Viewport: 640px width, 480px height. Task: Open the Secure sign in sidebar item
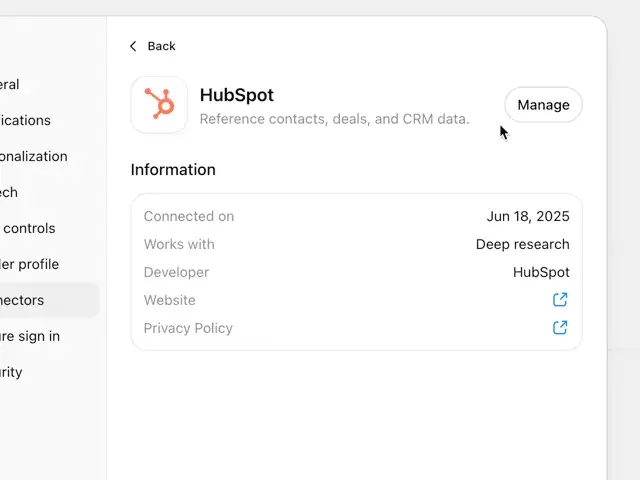click(x=30, y=336)
